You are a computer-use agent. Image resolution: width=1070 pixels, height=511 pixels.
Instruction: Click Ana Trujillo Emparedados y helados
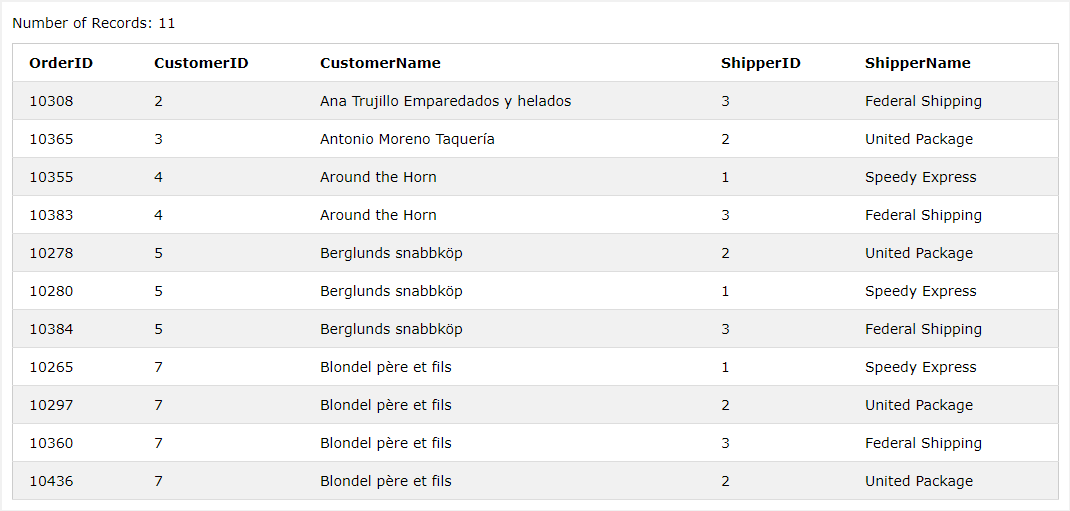[x=445, y=101]
